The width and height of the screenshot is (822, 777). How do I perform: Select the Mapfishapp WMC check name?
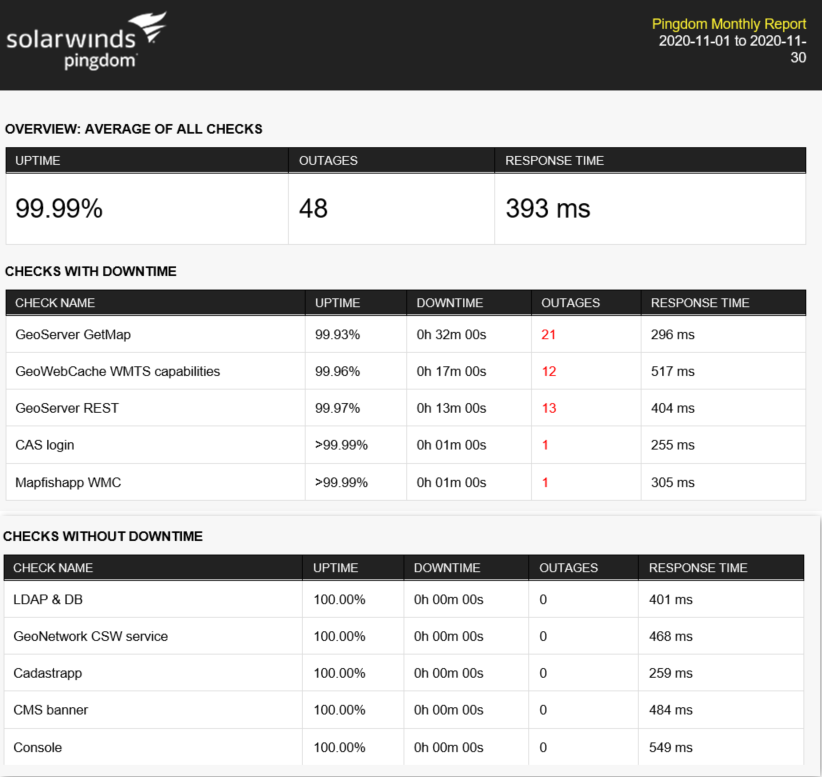coord(68,482)
